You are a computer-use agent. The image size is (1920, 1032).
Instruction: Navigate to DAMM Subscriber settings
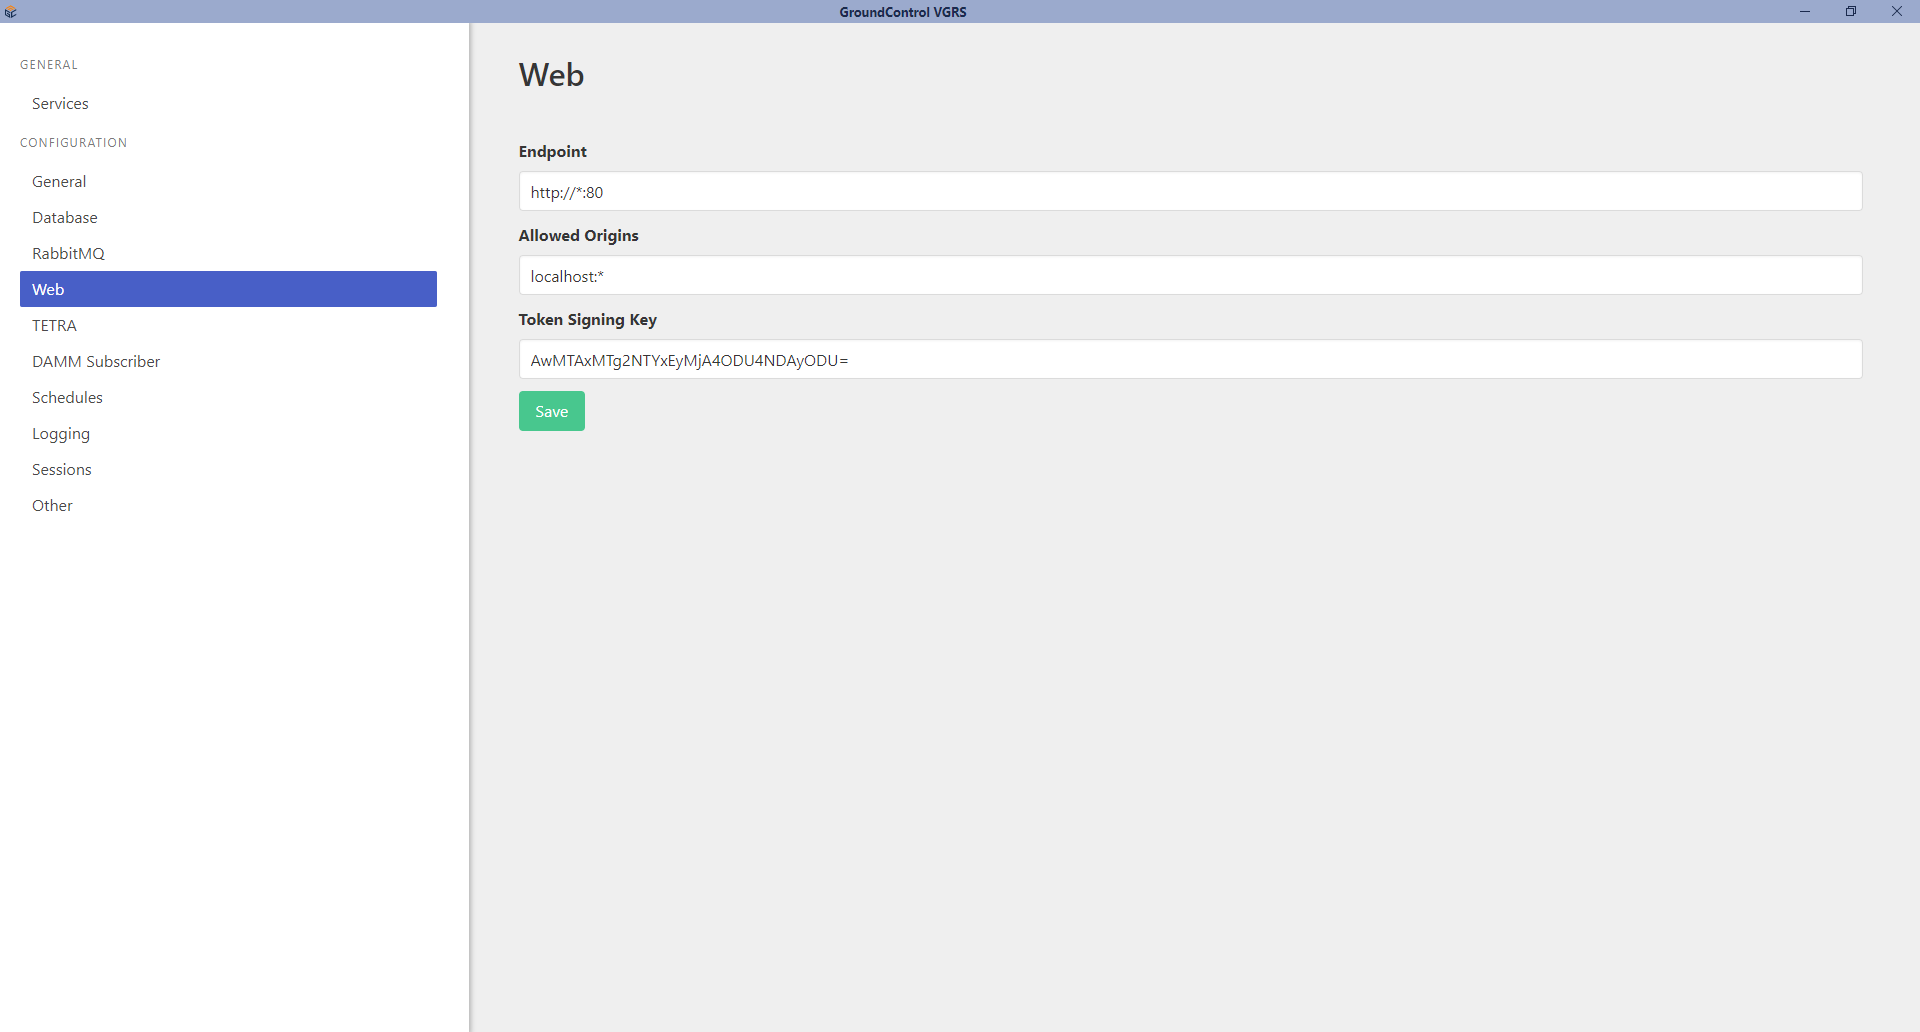coord(96,362)
